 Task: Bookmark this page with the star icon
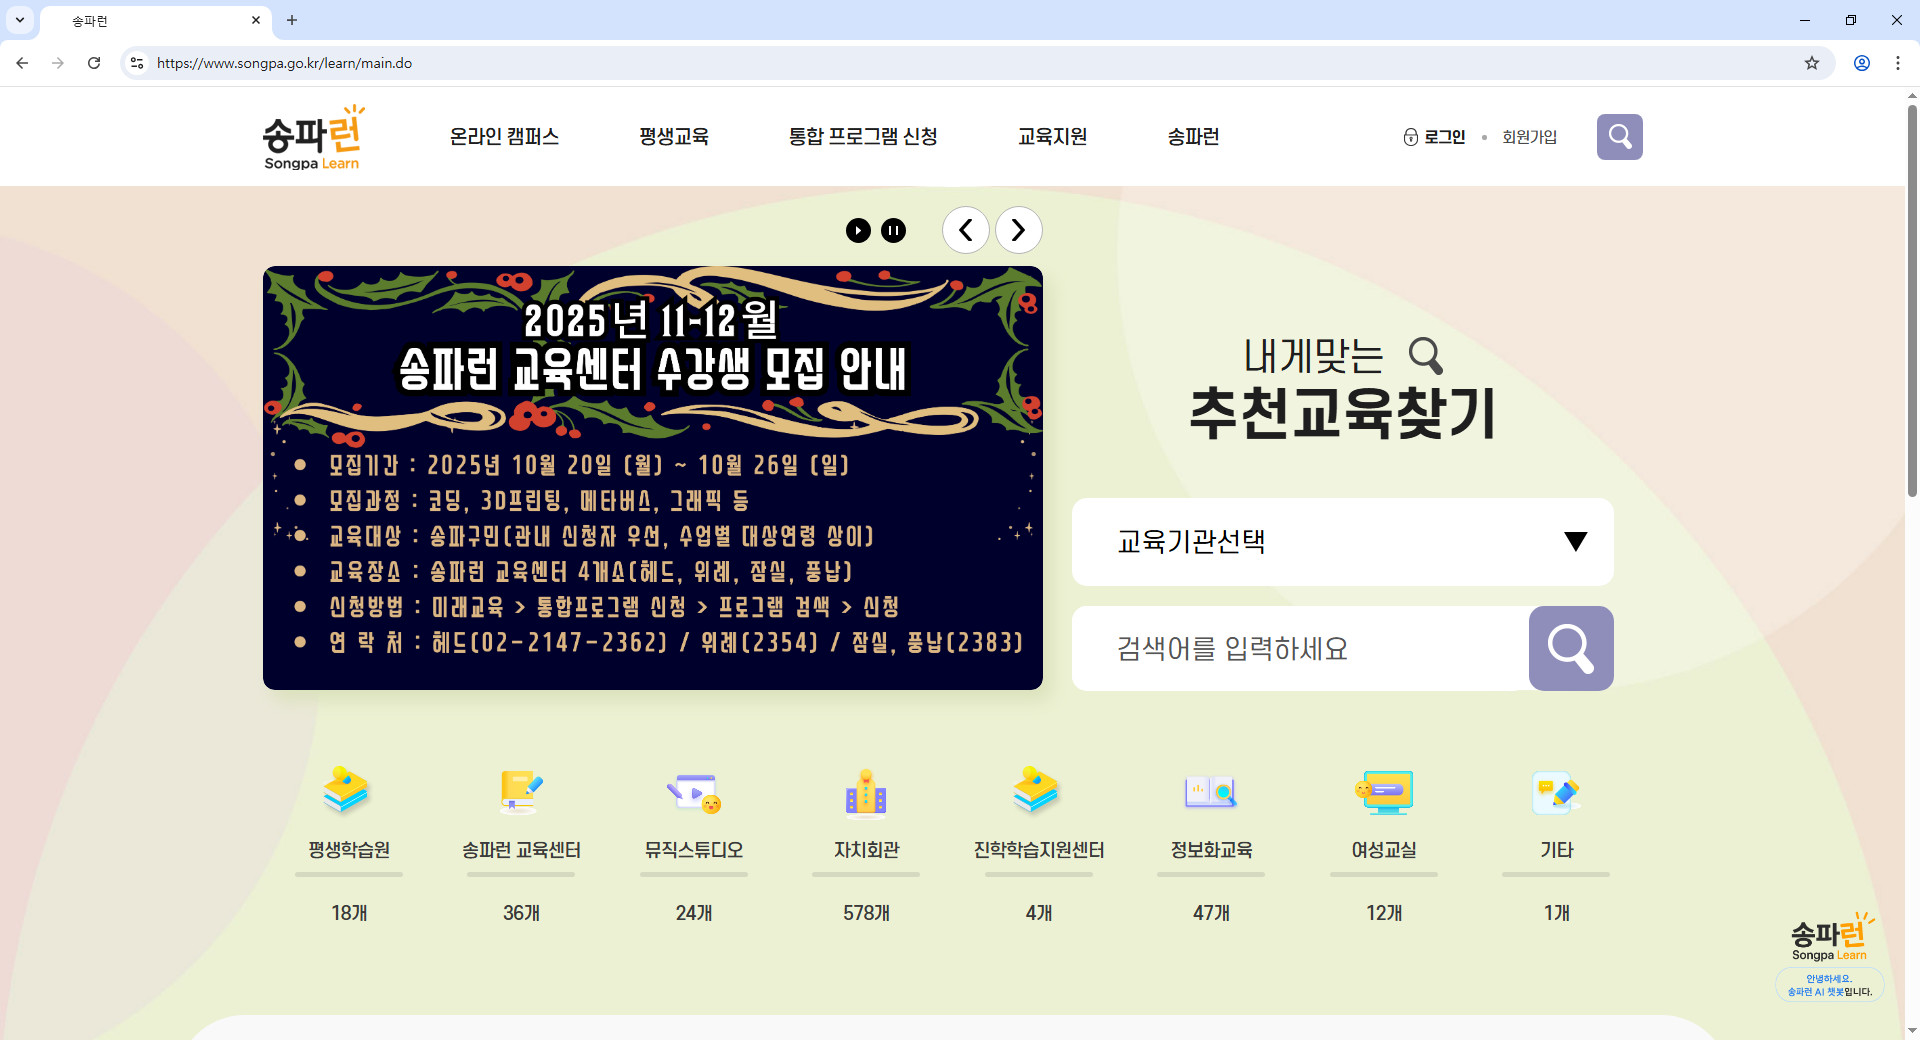[1811, 63]
